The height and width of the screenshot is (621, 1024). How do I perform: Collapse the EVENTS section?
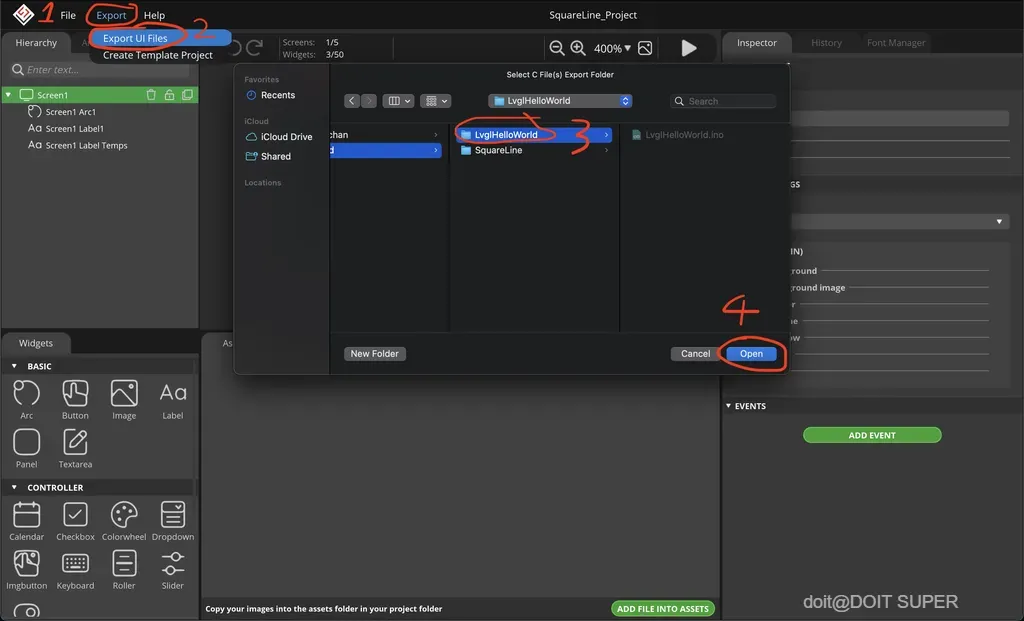tap(729, 406)
